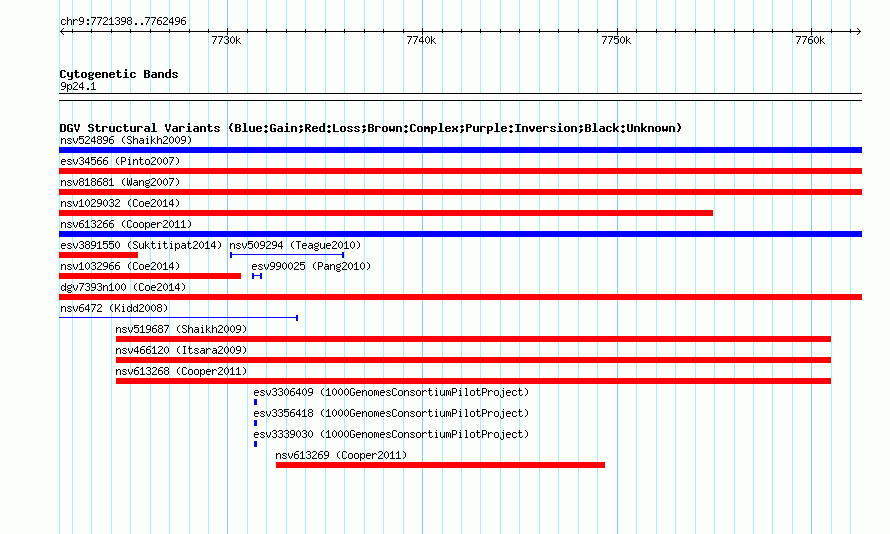Click the short red bar of esv3891550
The height and width of the screenshot is (534, 890).
coord(98,255)
